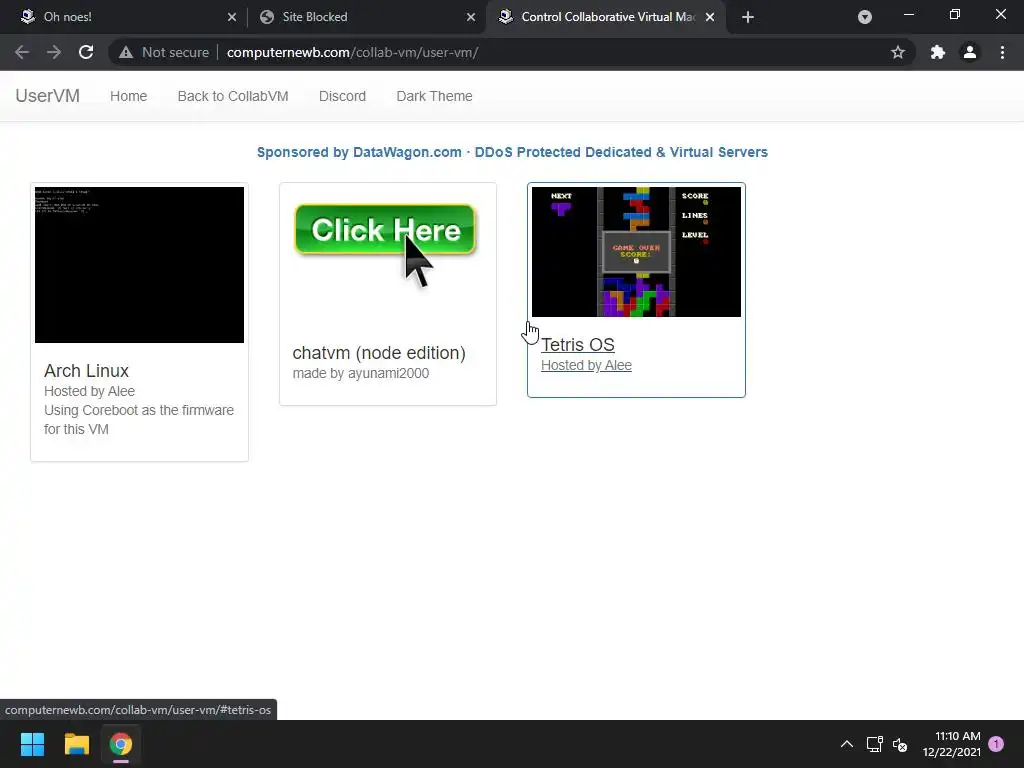This screenshot has width=1024, height=768.
Task: Close the Oh noes! tab
Action: tap(232, 17)
